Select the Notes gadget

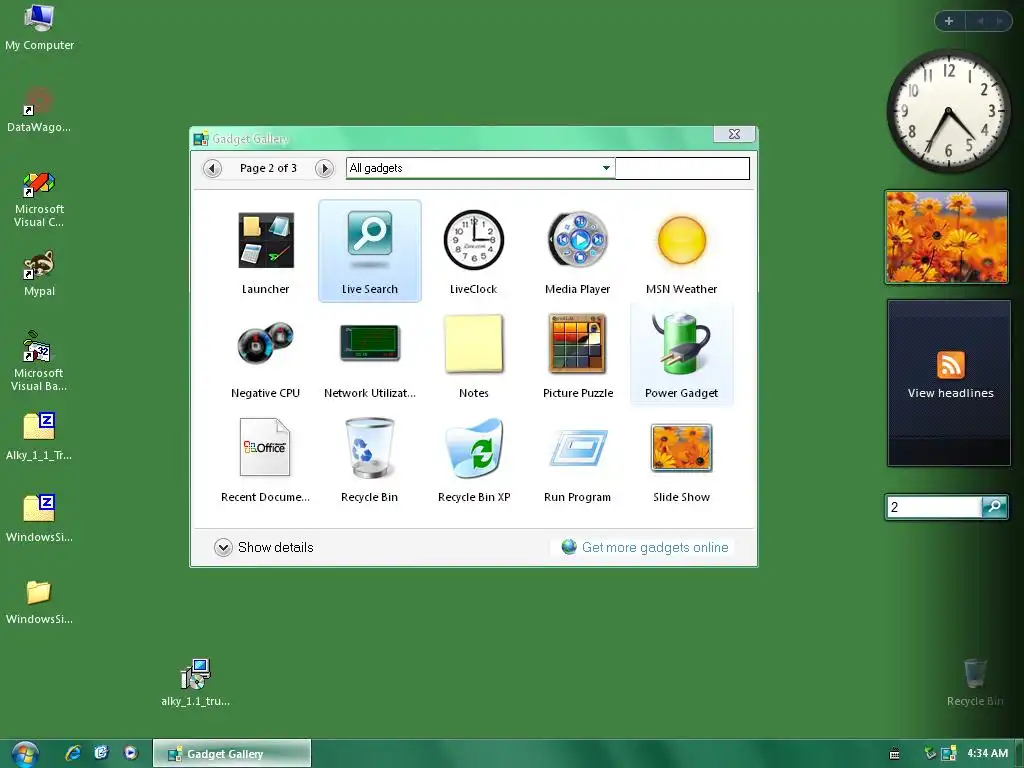coord(473,344)
